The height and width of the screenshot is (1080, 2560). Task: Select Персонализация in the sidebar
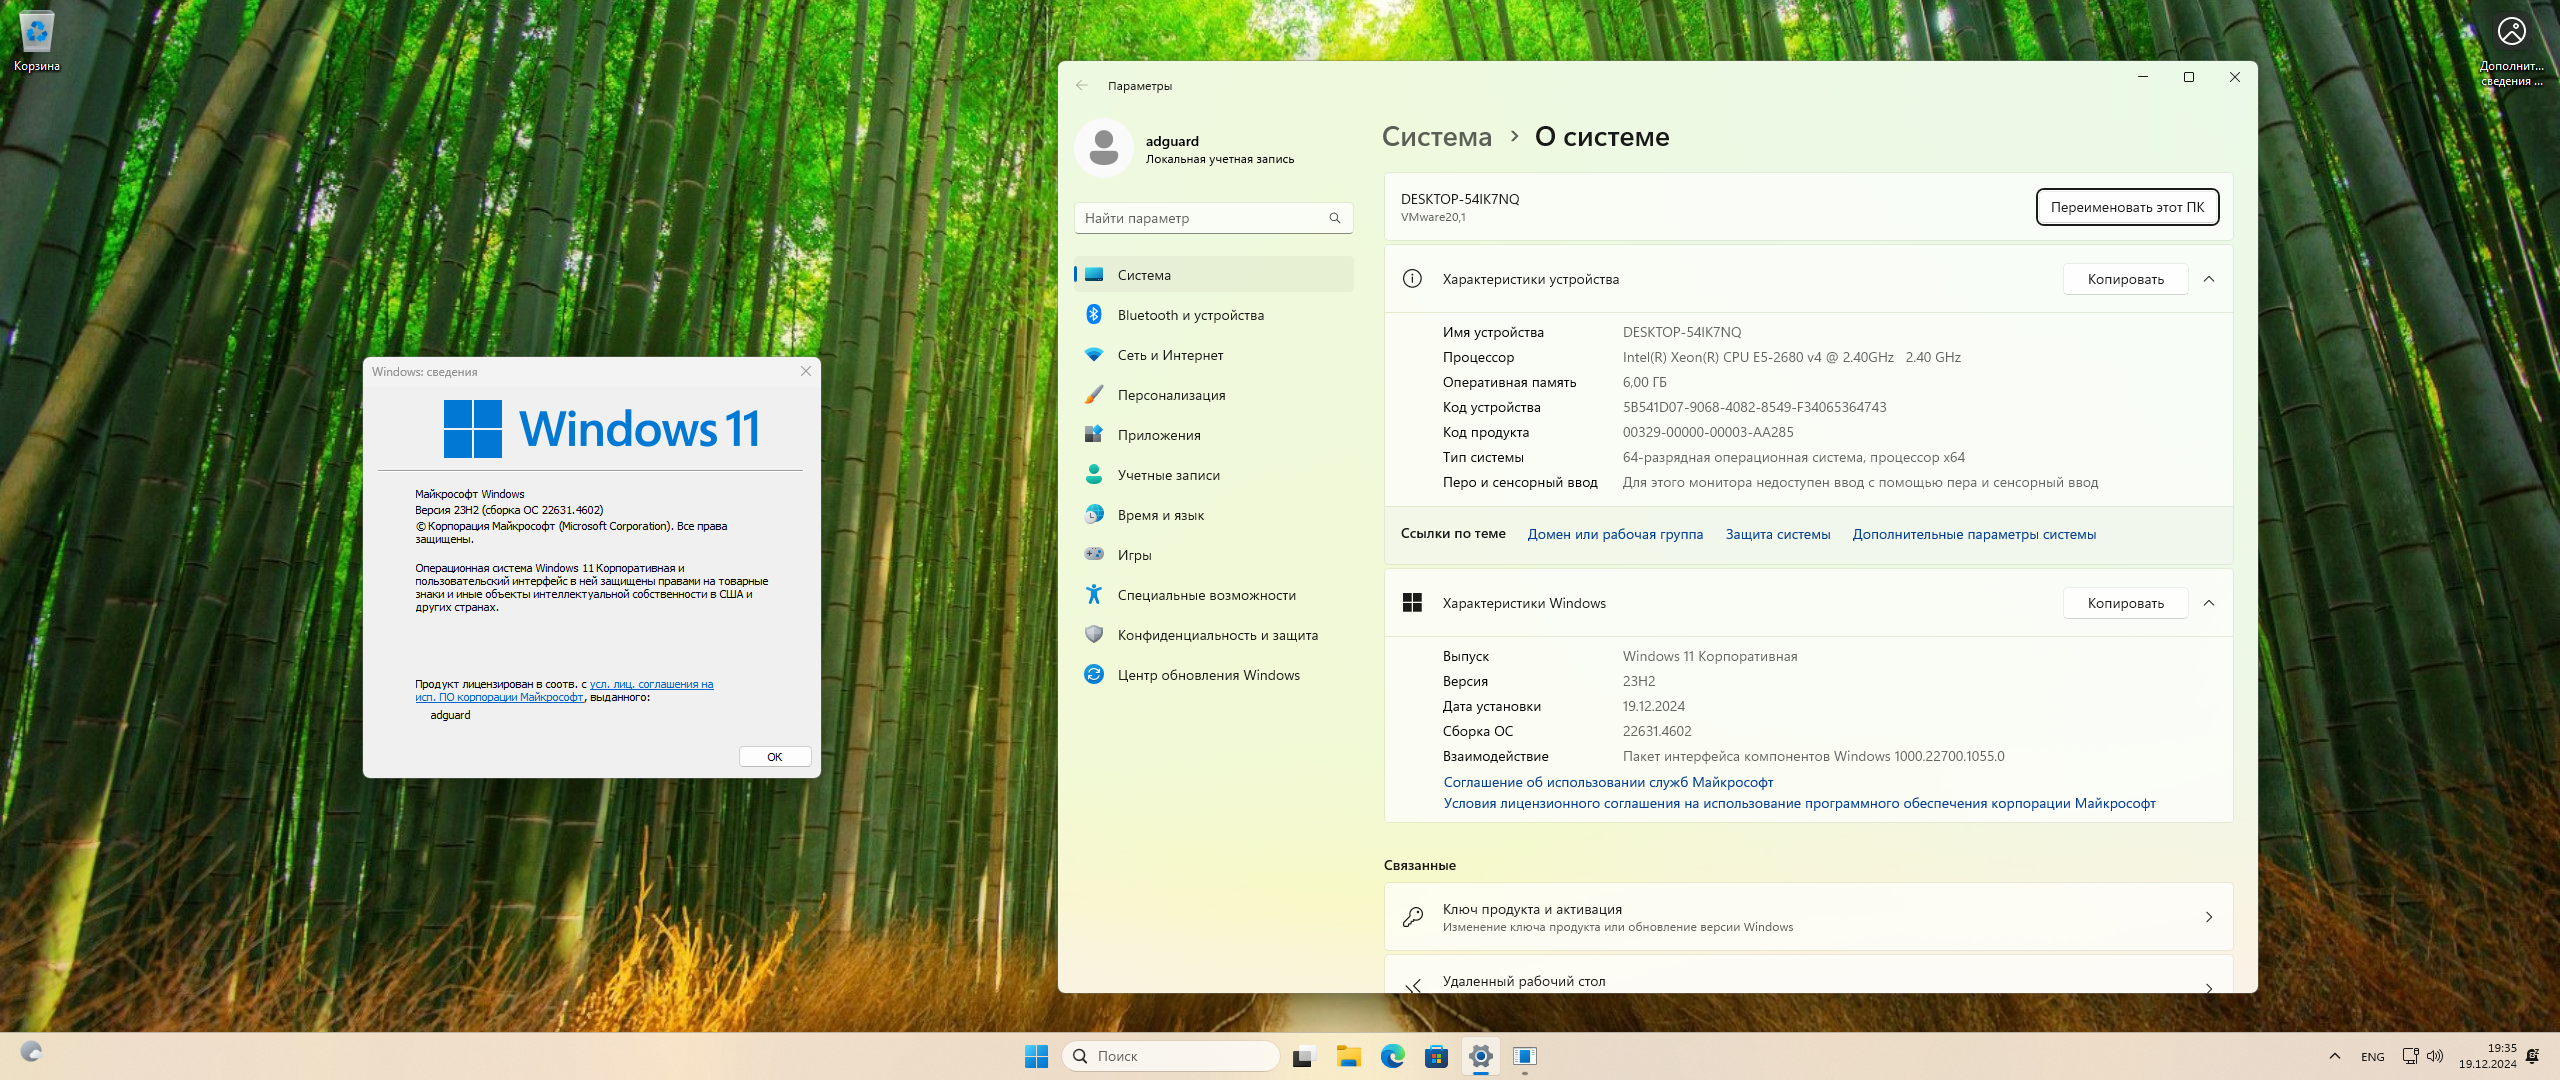[1171, 395]
